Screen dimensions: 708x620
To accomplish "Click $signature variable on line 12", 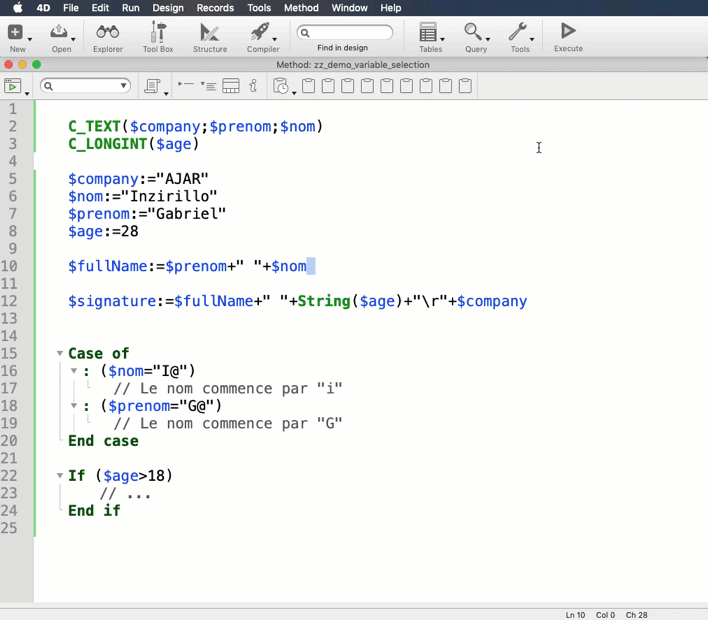I will 112,301.
